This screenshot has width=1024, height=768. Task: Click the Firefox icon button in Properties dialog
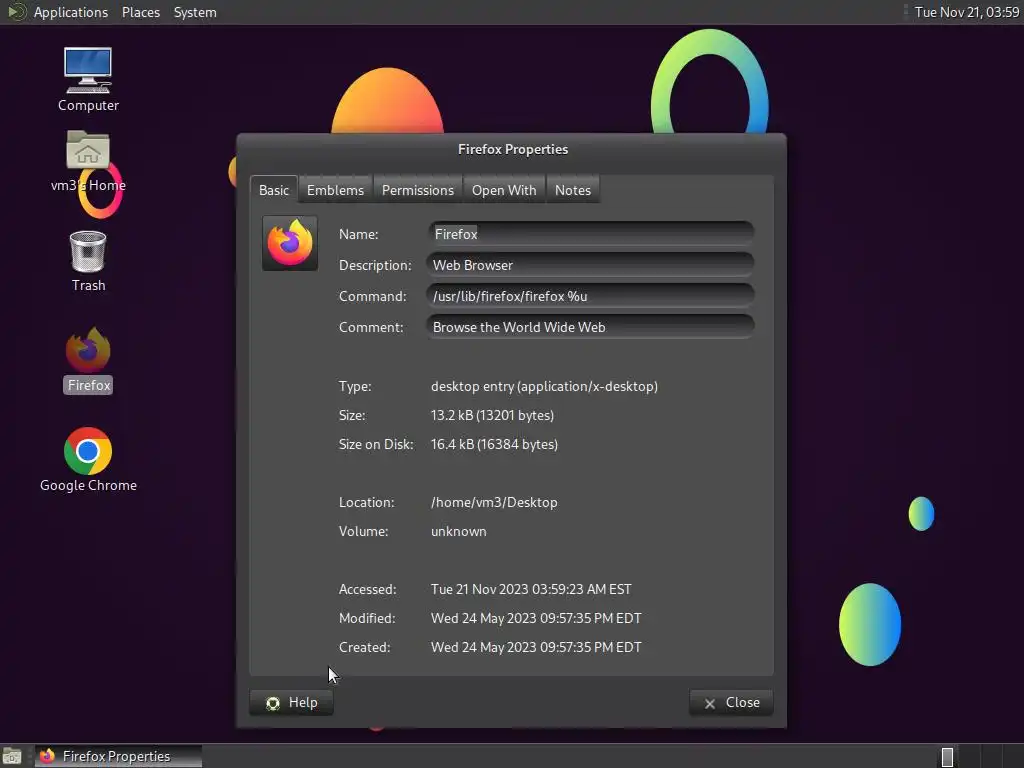[290, 244]
